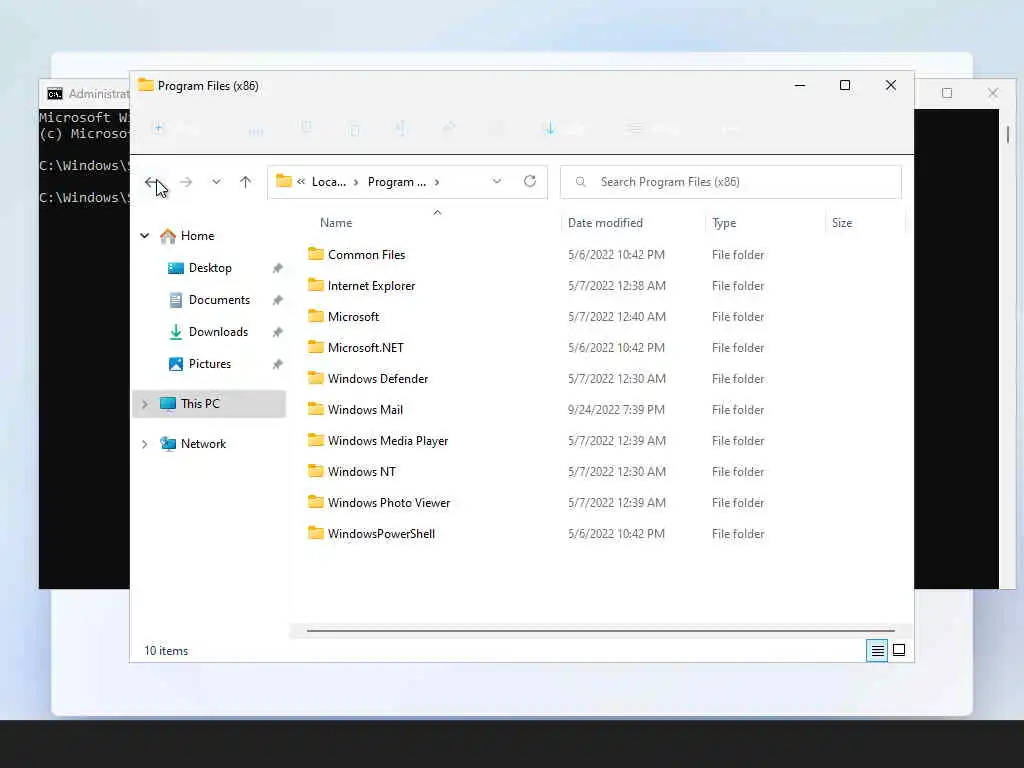This screenshot has height=768, width=1024.
Task: Focus the Search Program Files (x86) box
Action: click(731, 182)
